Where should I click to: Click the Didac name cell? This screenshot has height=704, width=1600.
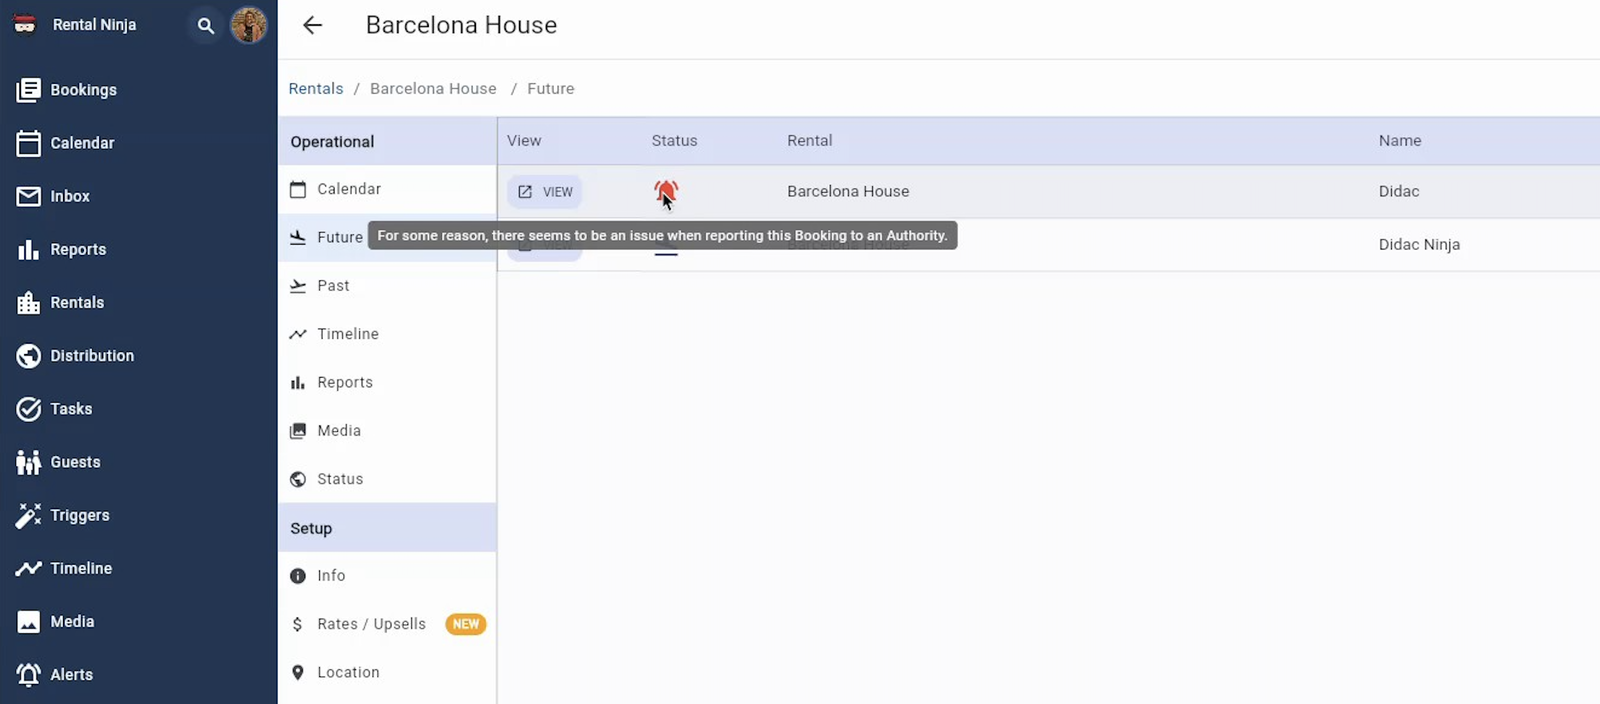[x=1399, y=191]
